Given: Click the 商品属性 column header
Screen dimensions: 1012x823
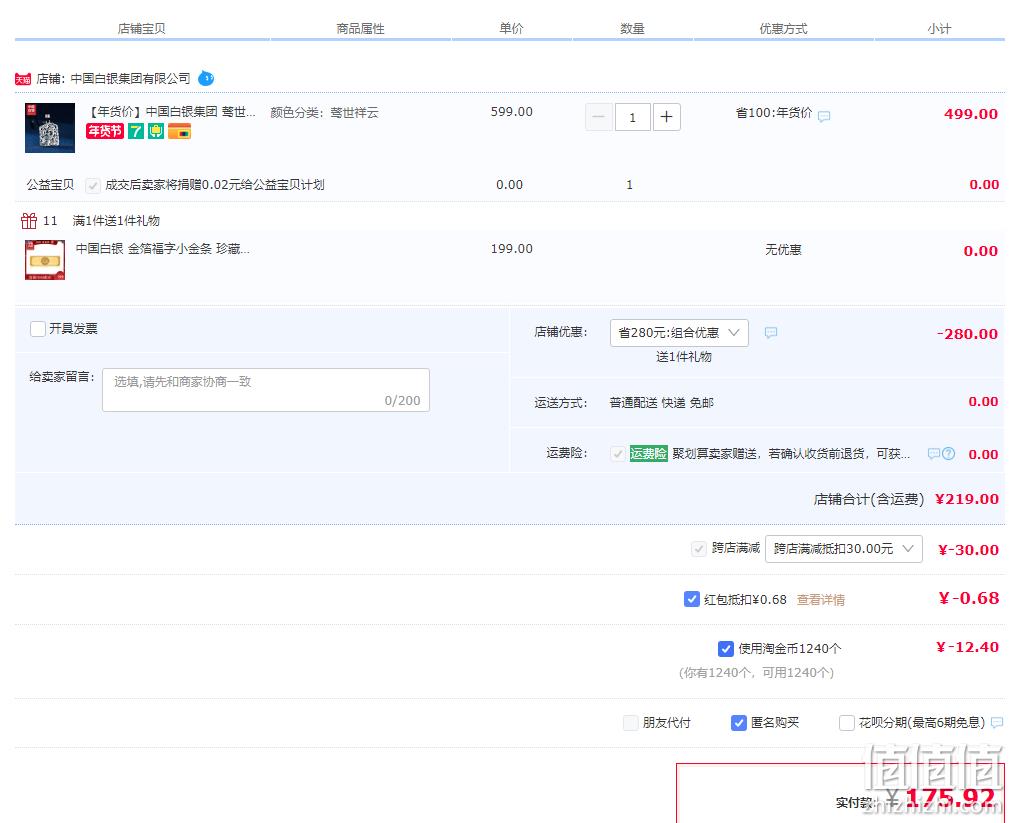Looking at the screenshot, I should click(360, 28).
